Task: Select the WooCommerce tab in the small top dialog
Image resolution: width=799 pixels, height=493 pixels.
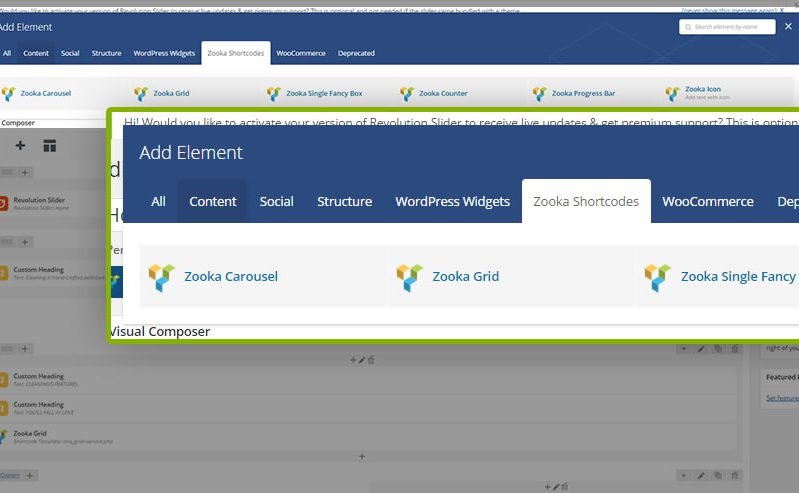Action: coord(301,53)
